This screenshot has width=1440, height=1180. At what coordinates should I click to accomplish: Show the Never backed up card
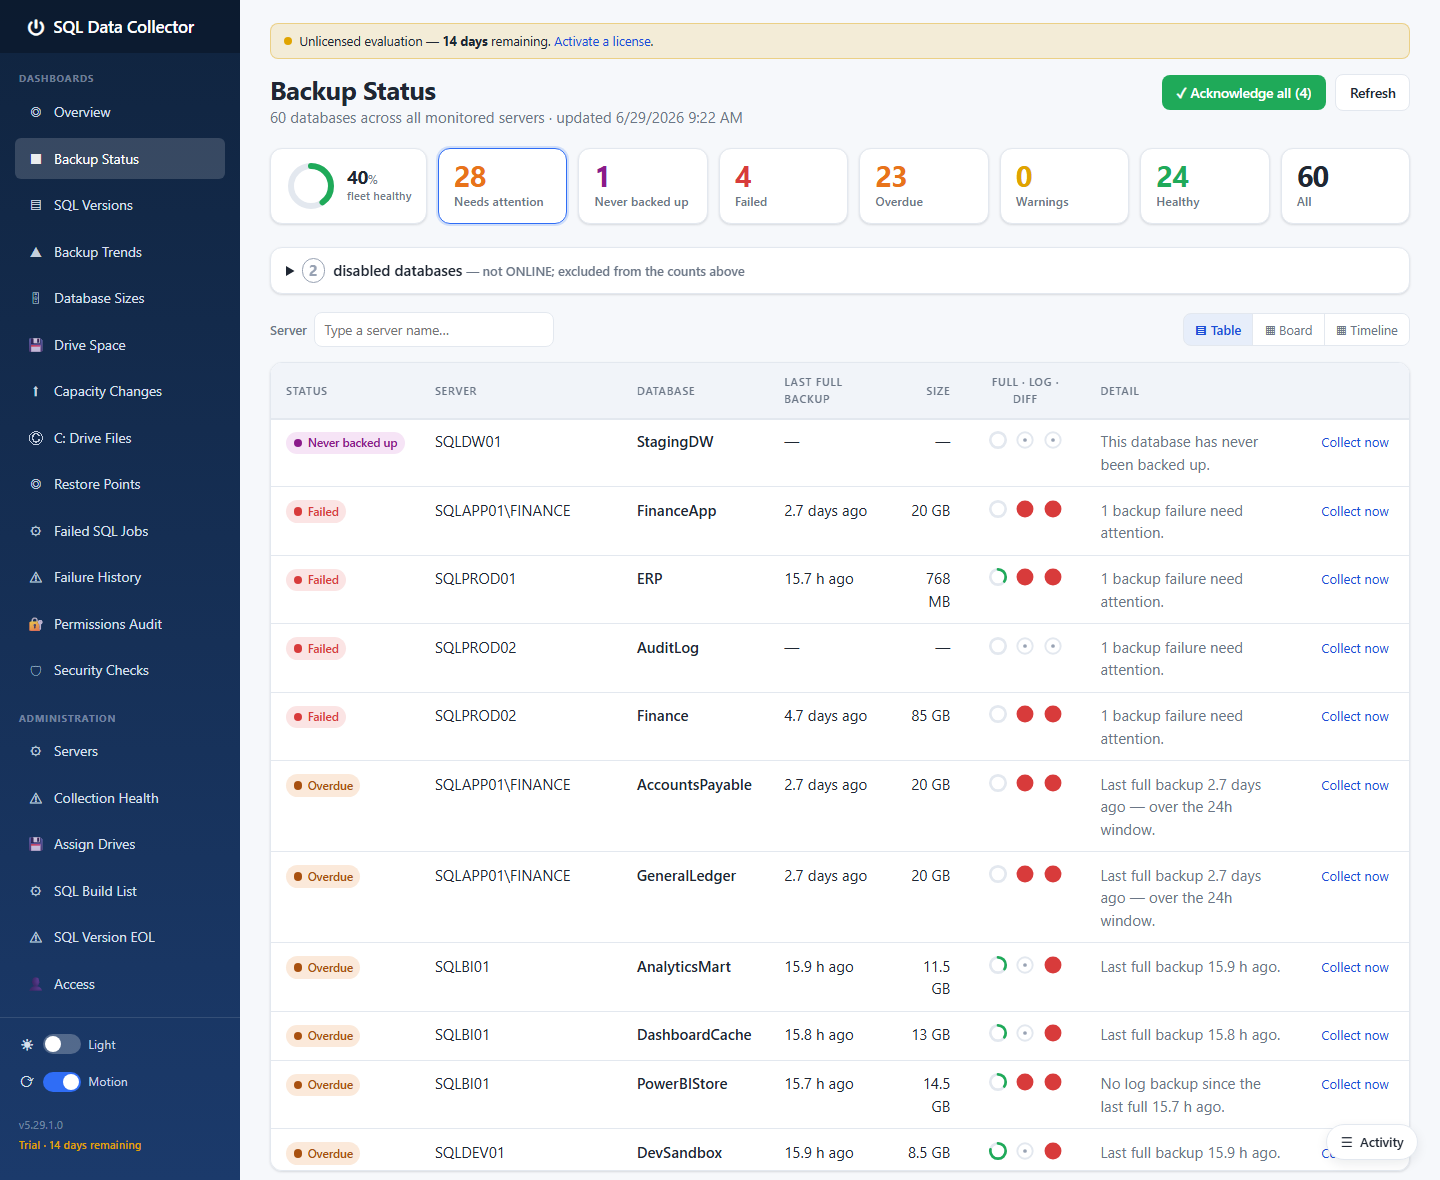643,186
